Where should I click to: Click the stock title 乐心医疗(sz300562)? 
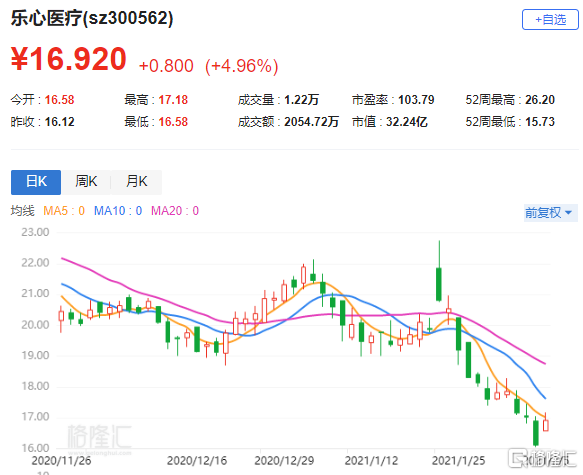tap(92, 18)
